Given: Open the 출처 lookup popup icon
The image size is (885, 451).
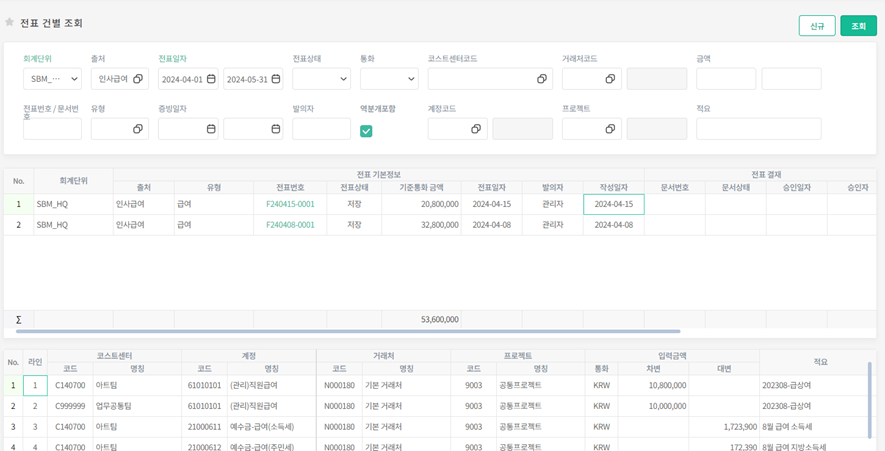Looking at the screenshot, I should click(x=138, y=79).
